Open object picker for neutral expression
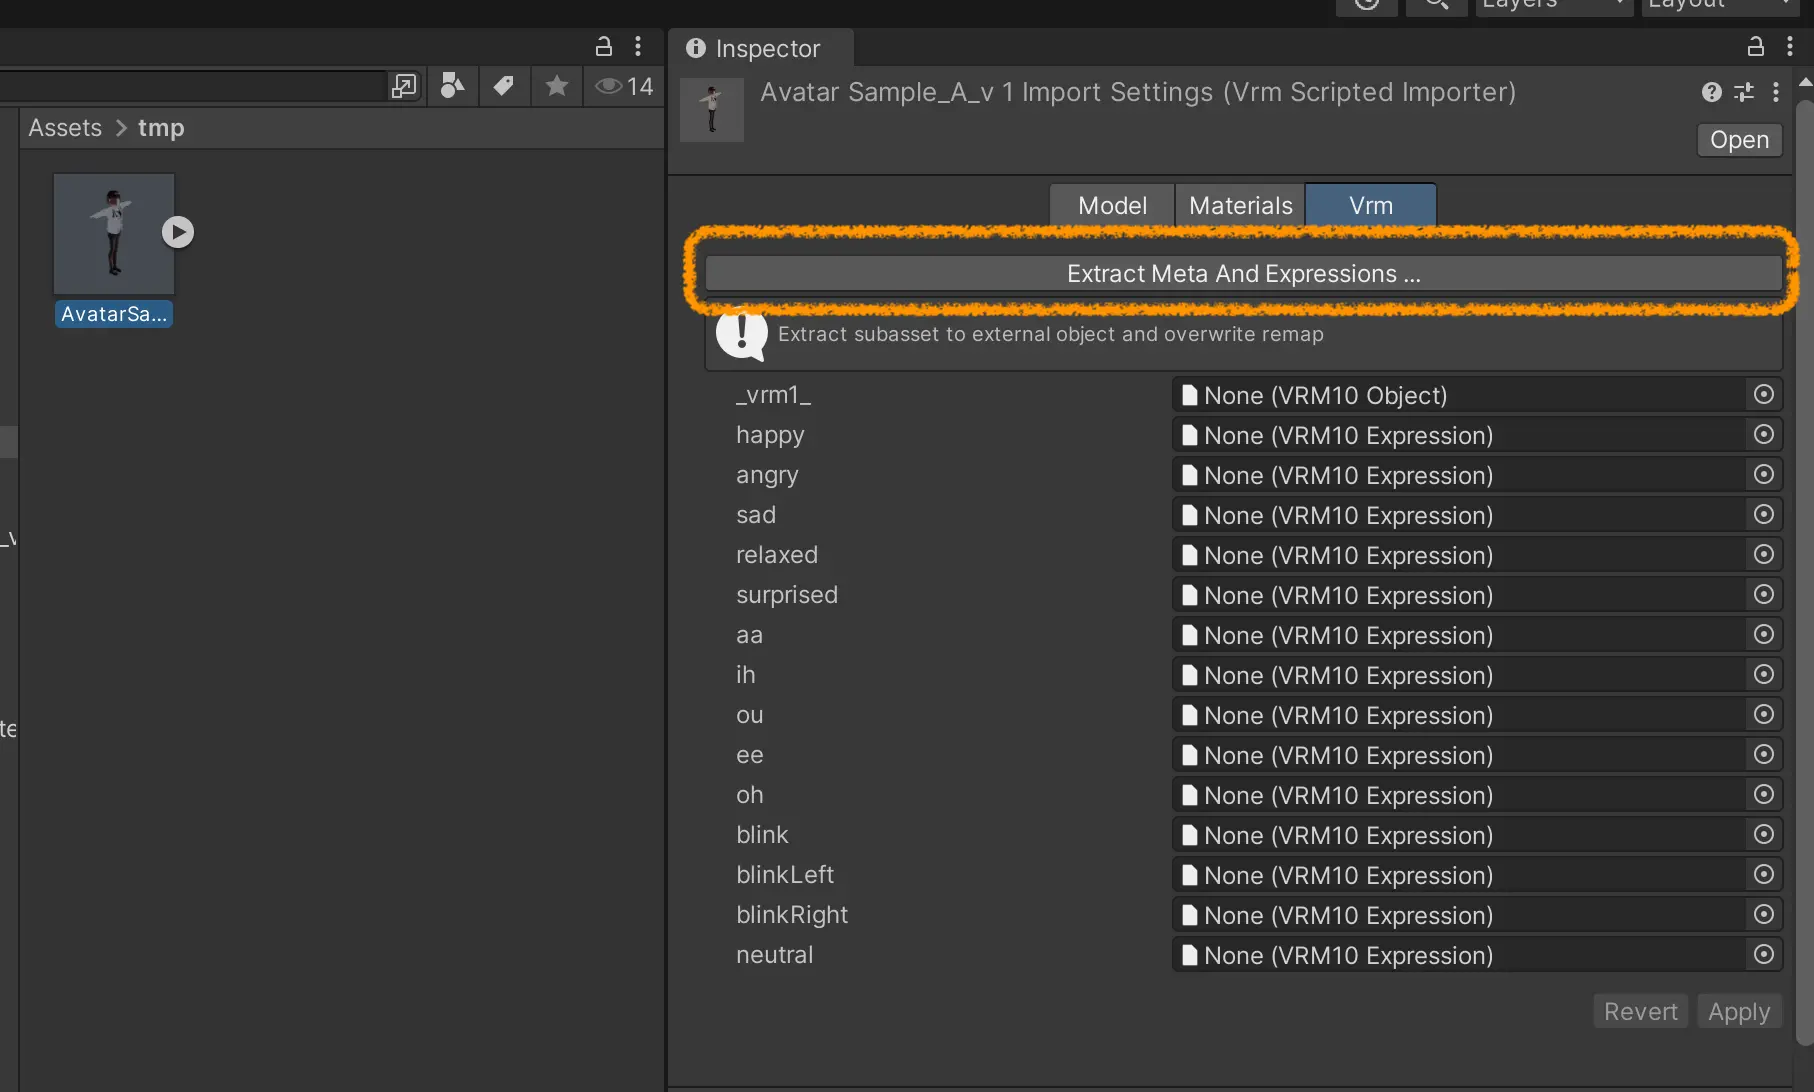The width and height of the screenshot is (1814, 1092). click(1764, 955)
